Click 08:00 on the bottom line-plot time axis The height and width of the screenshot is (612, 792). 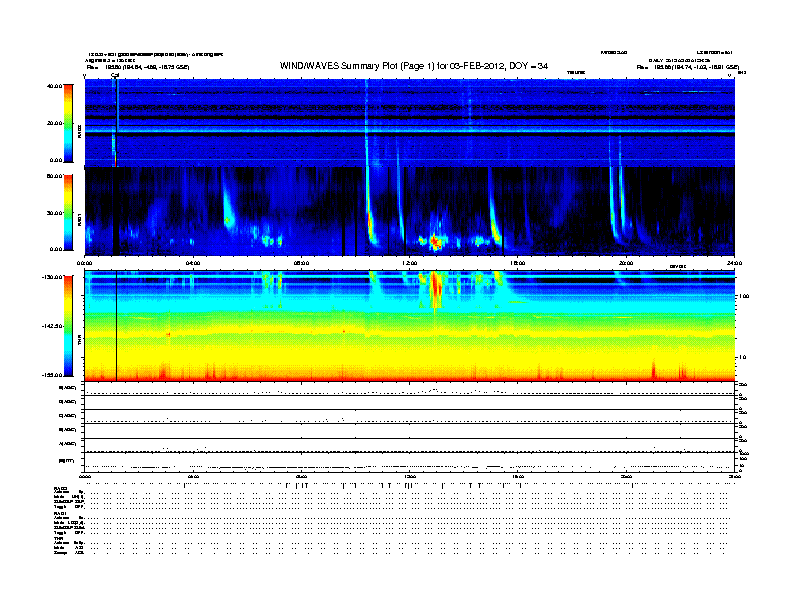click(x=301, y=476)
